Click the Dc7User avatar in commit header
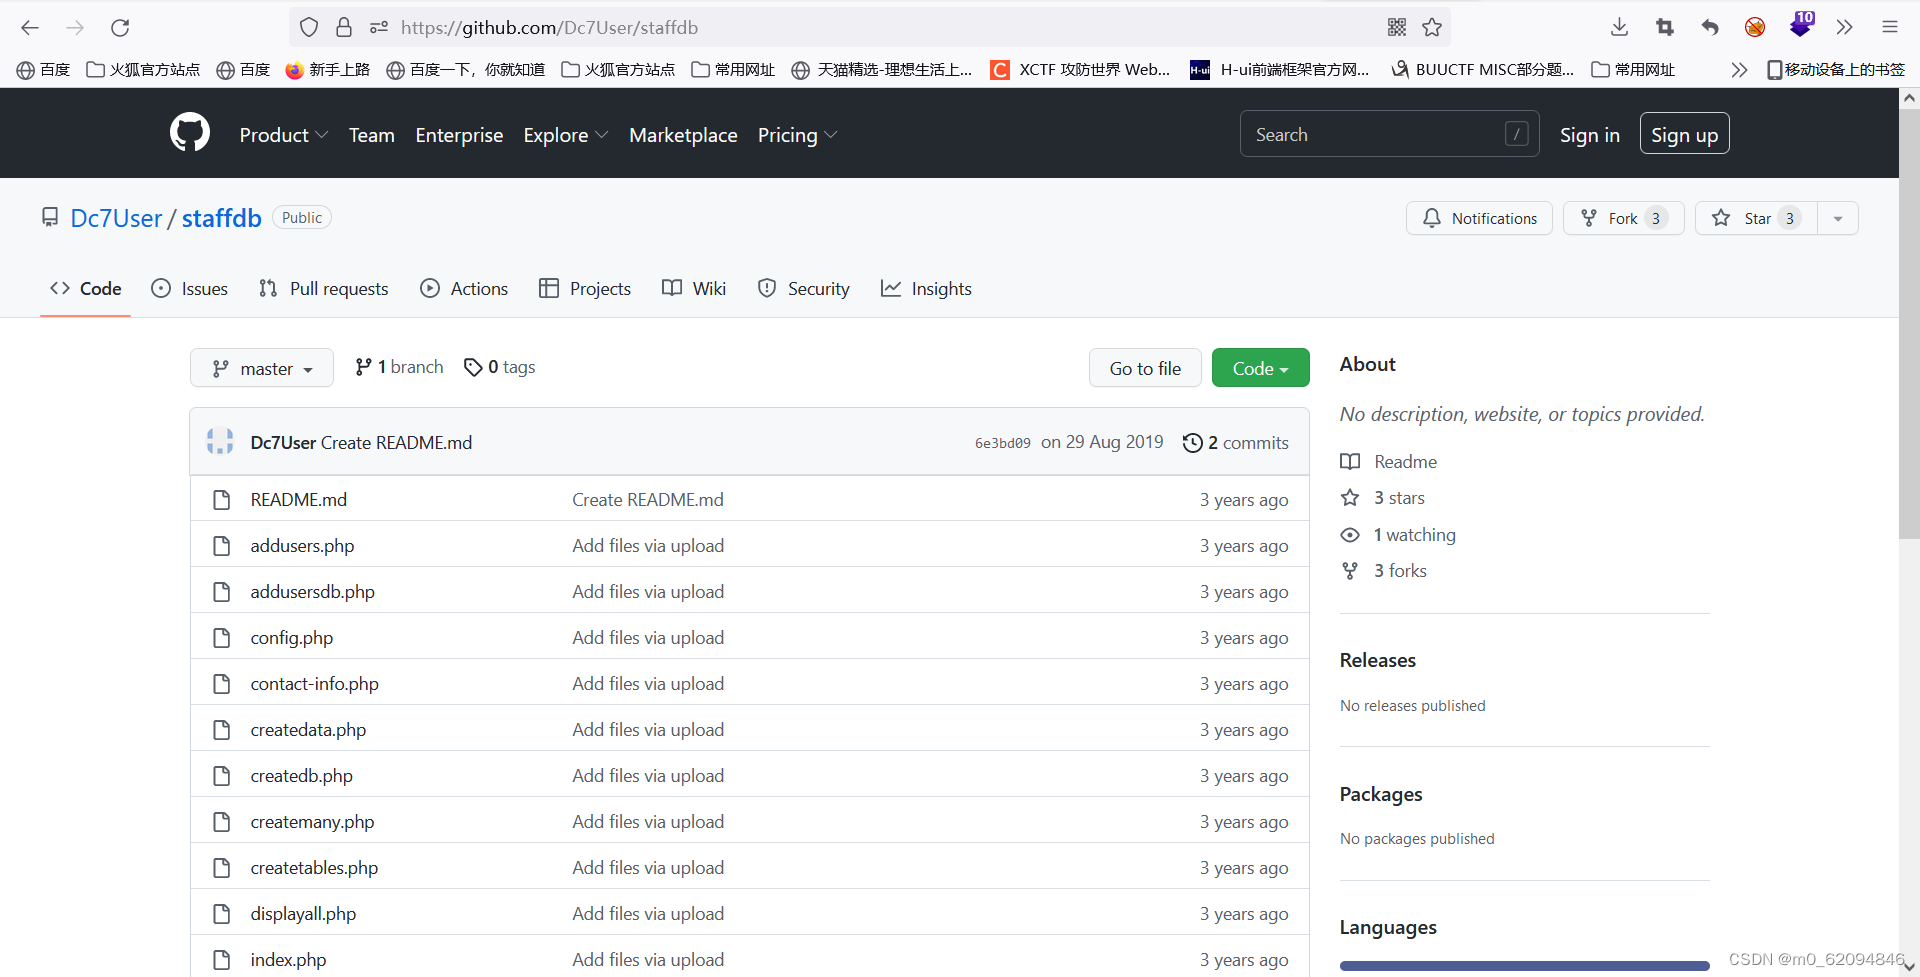Image resolution: width=1920 pixels, height=977 pixels. pos(220,441)
